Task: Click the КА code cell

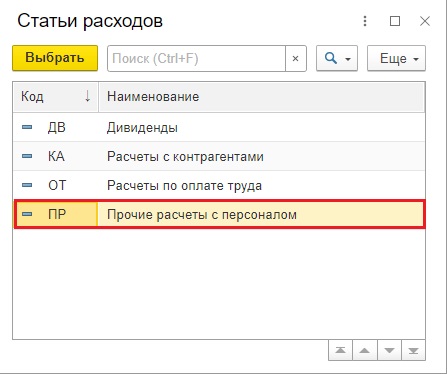Action: [x=56, y=156]
